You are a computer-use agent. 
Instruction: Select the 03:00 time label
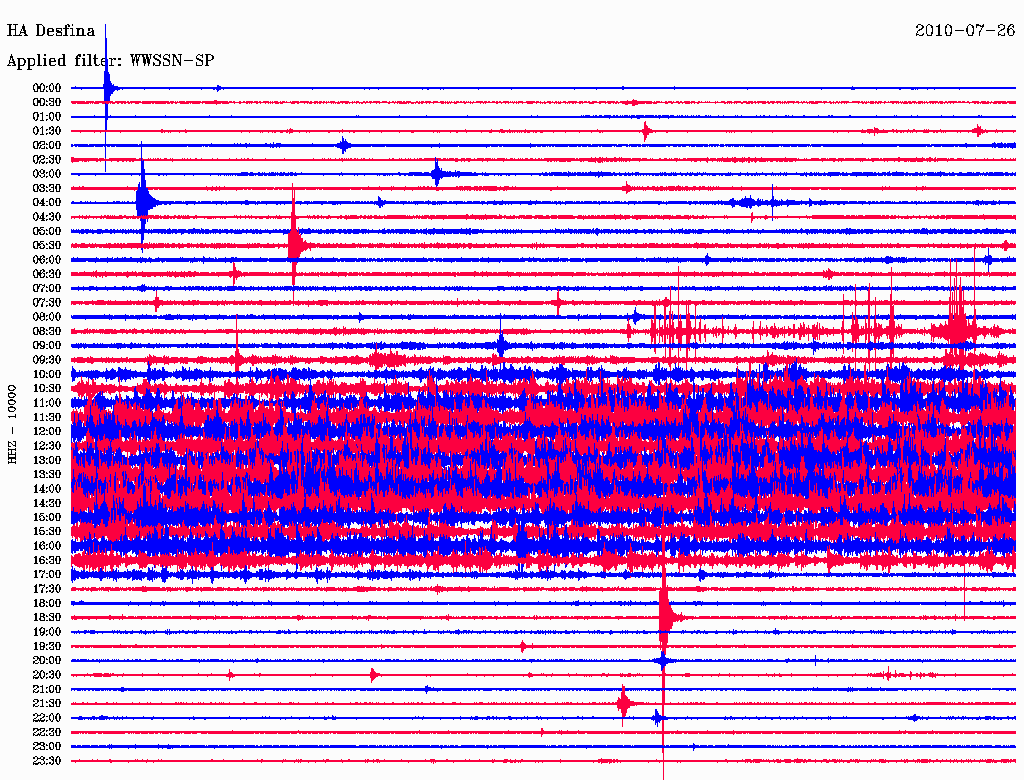coord(47,174)
